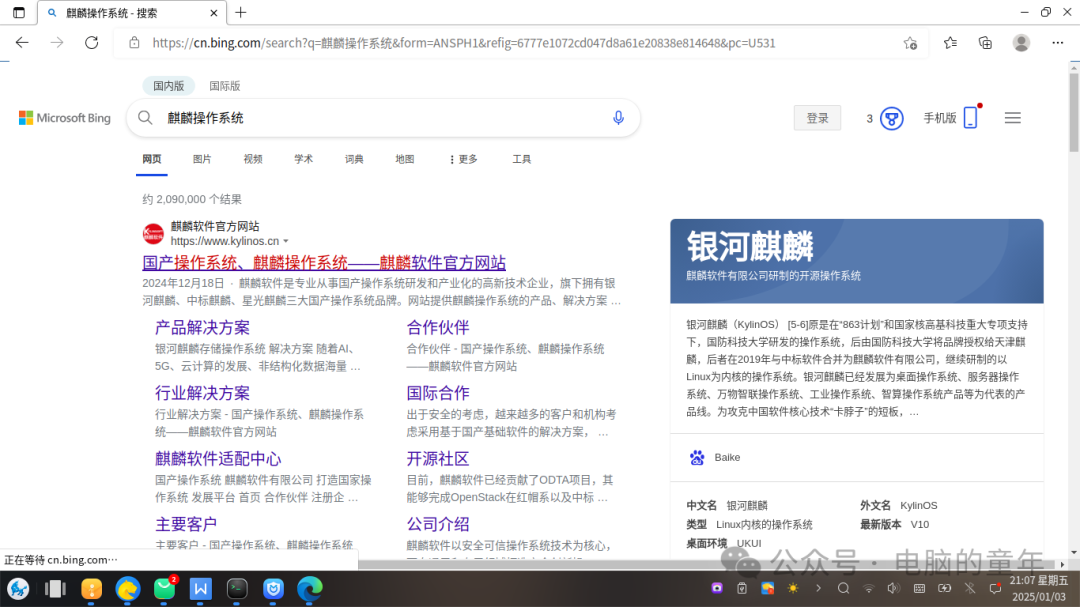
Task: Refresh the page using the reload icon
Action: [x=90, y=42]
